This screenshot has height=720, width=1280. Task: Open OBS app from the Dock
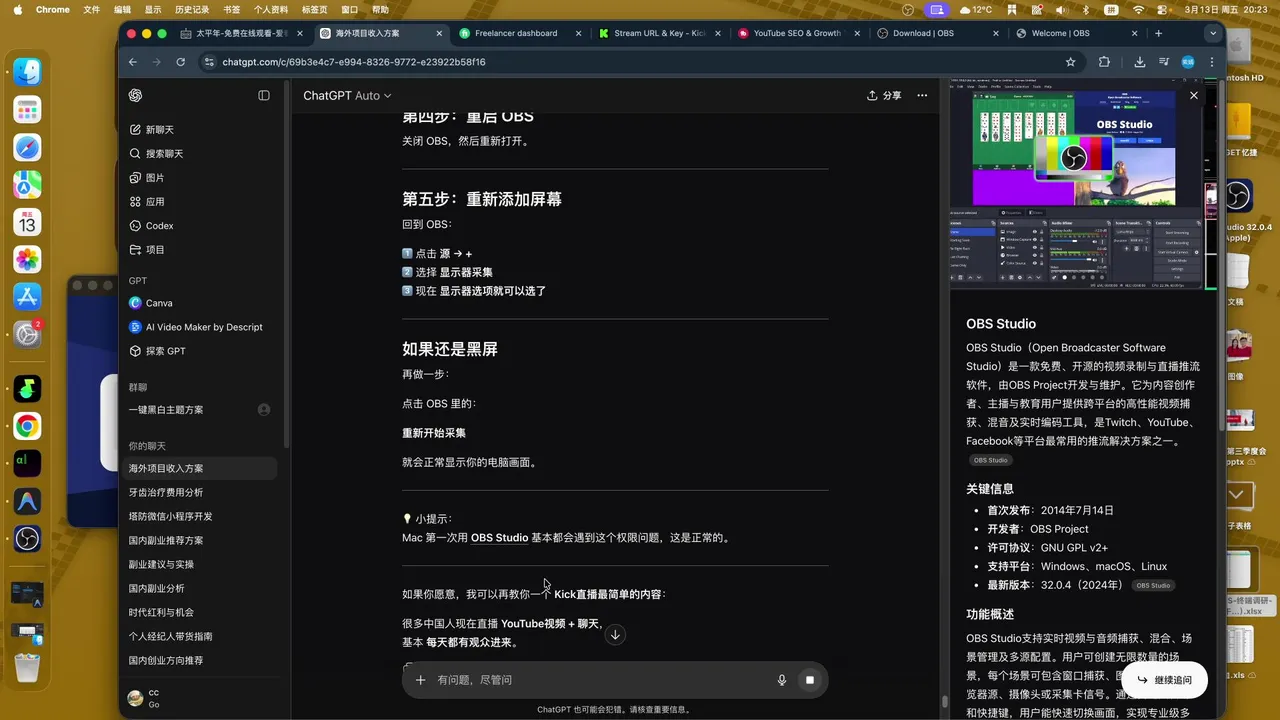pos(27,539)
